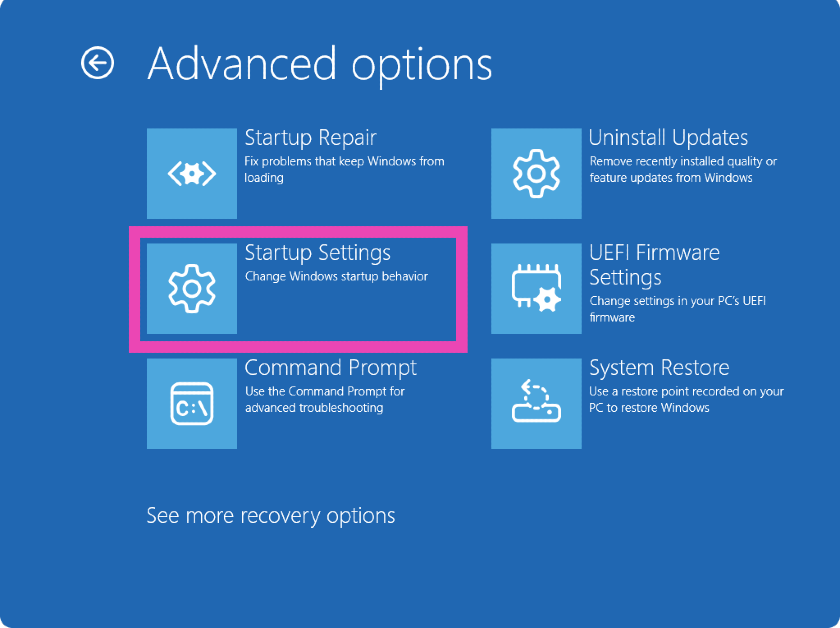Click the Startup Repair wrench-bracket icon
The image size is (840, 628).
coord(192,174)
